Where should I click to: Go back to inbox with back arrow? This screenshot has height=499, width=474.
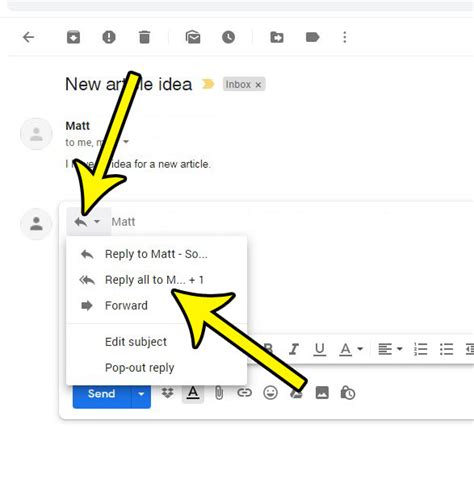coord(28,37)
